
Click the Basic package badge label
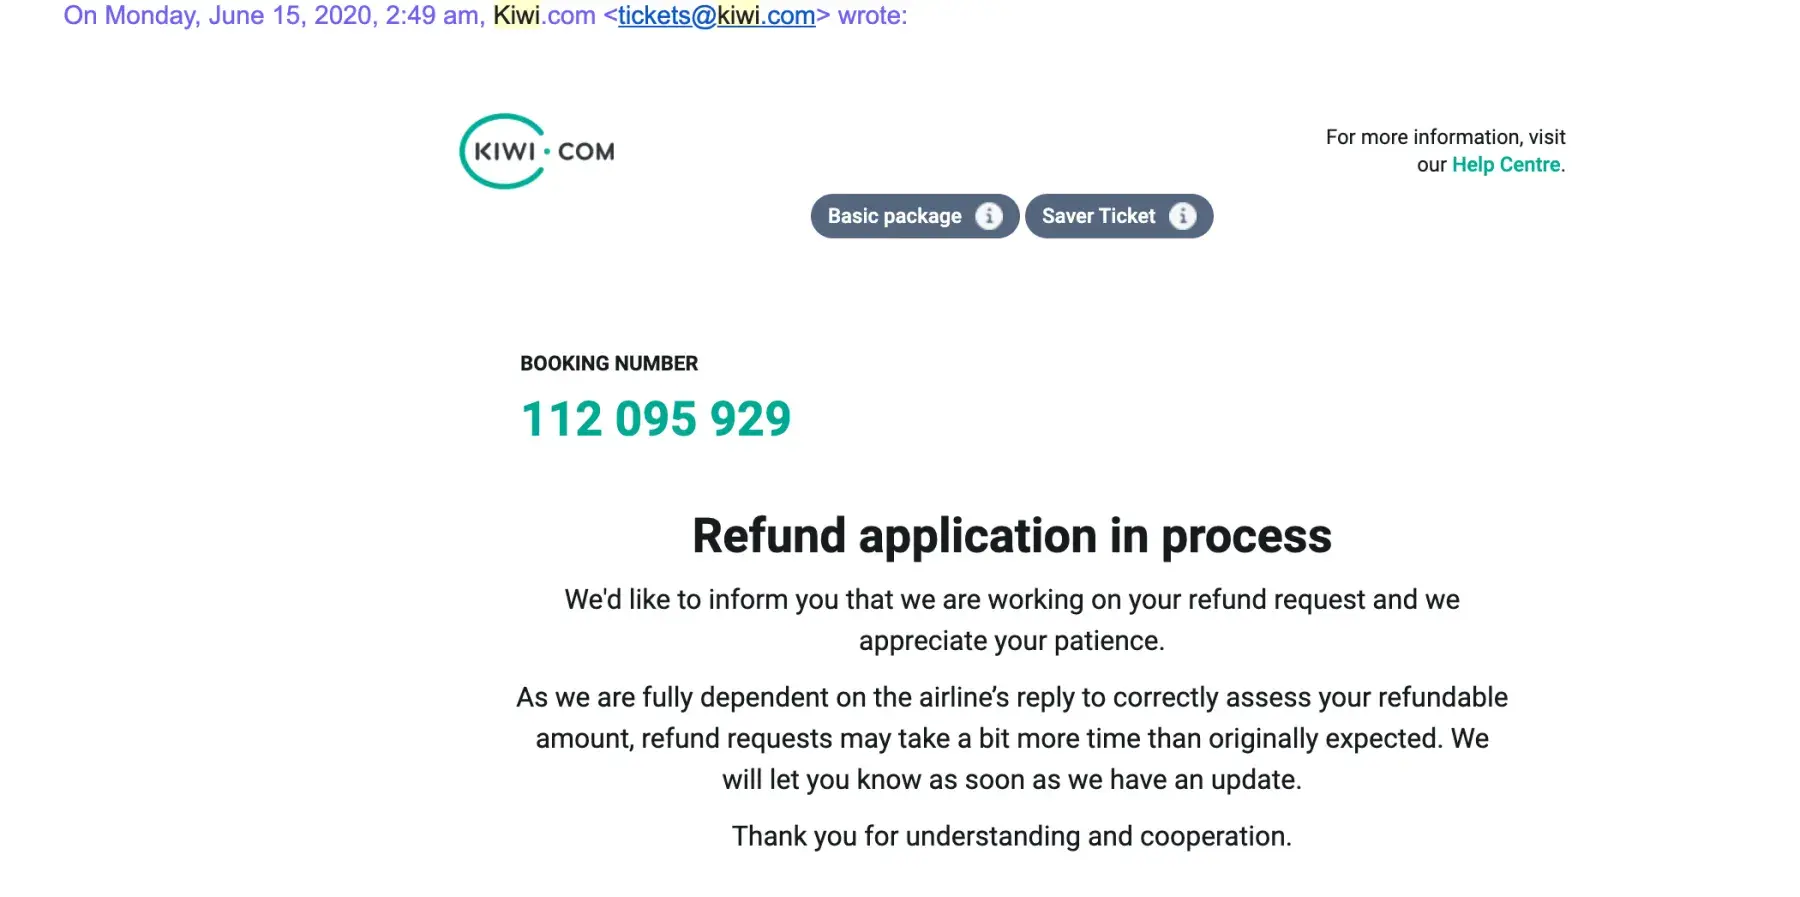[894, 216]
